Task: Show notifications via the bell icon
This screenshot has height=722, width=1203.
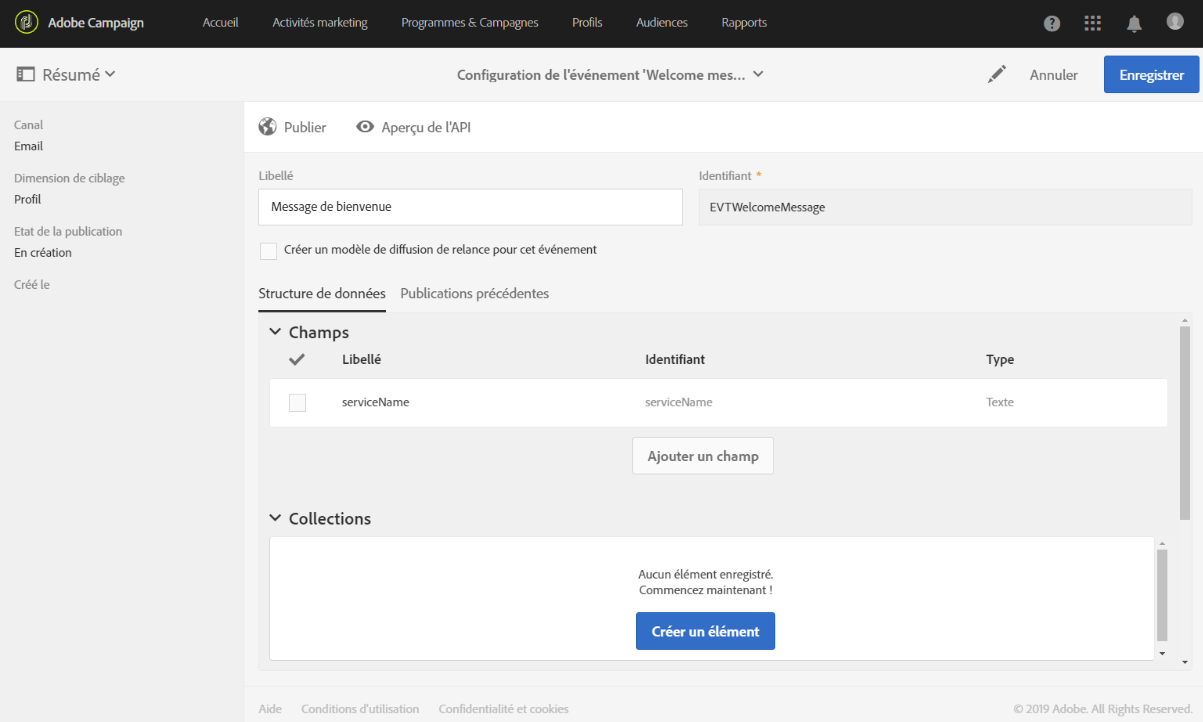Action: pyautogui.click(x=1134, y=24)
